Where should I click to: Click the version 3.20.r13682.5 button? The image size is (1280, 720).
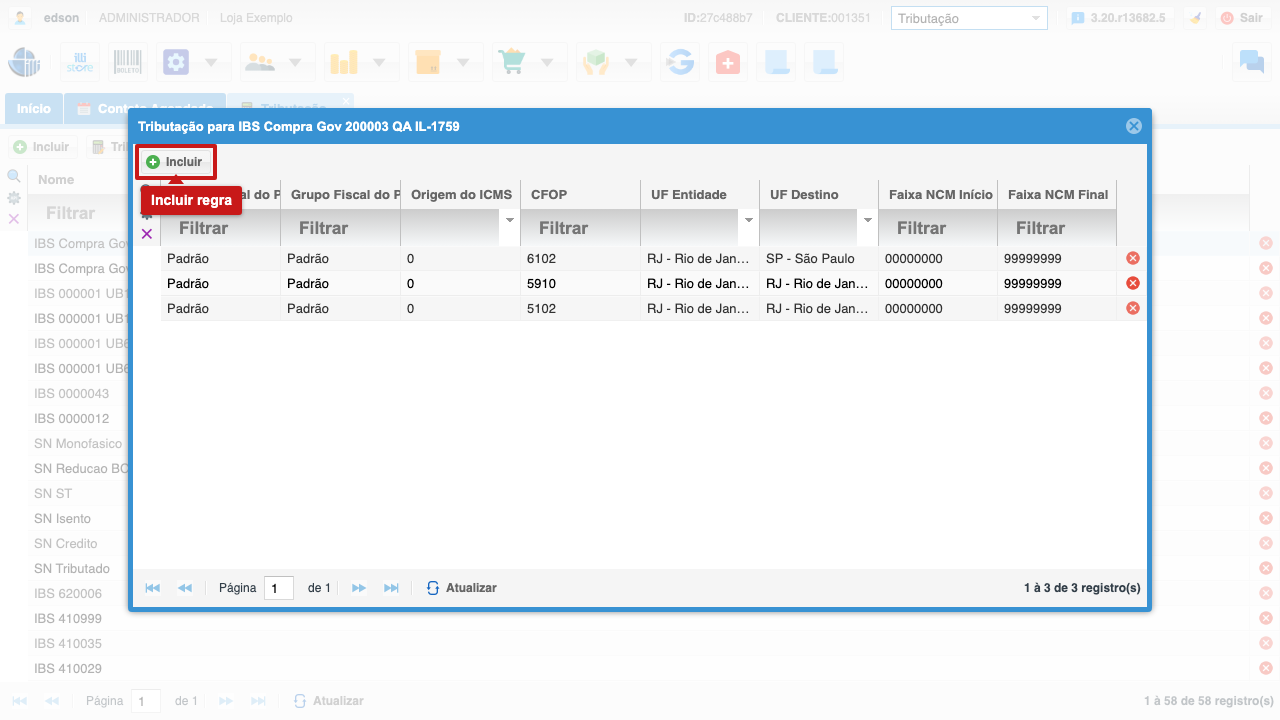[1118, 18]
